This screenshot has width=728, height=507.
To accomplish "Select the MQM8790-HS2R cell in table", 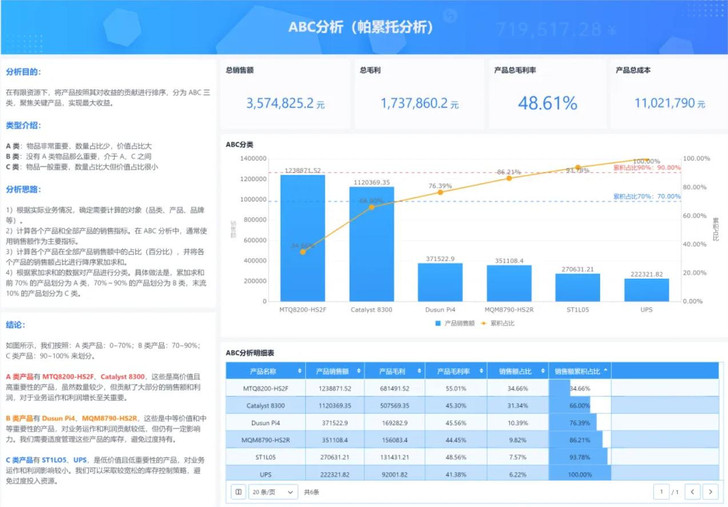I will 266,440.
